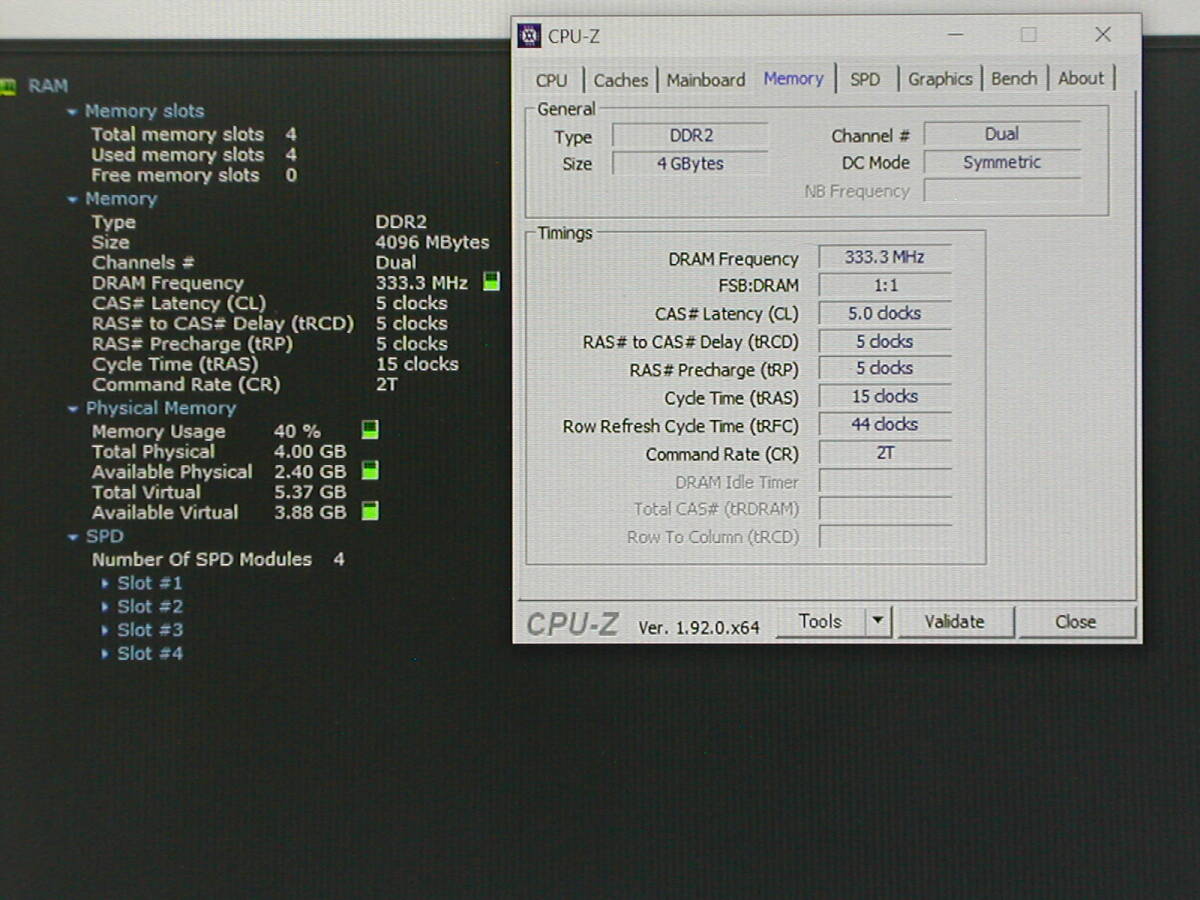Click the DC Mode field showing Symmetric
The image size is (1200, 900).
(x=1002, y=162)
